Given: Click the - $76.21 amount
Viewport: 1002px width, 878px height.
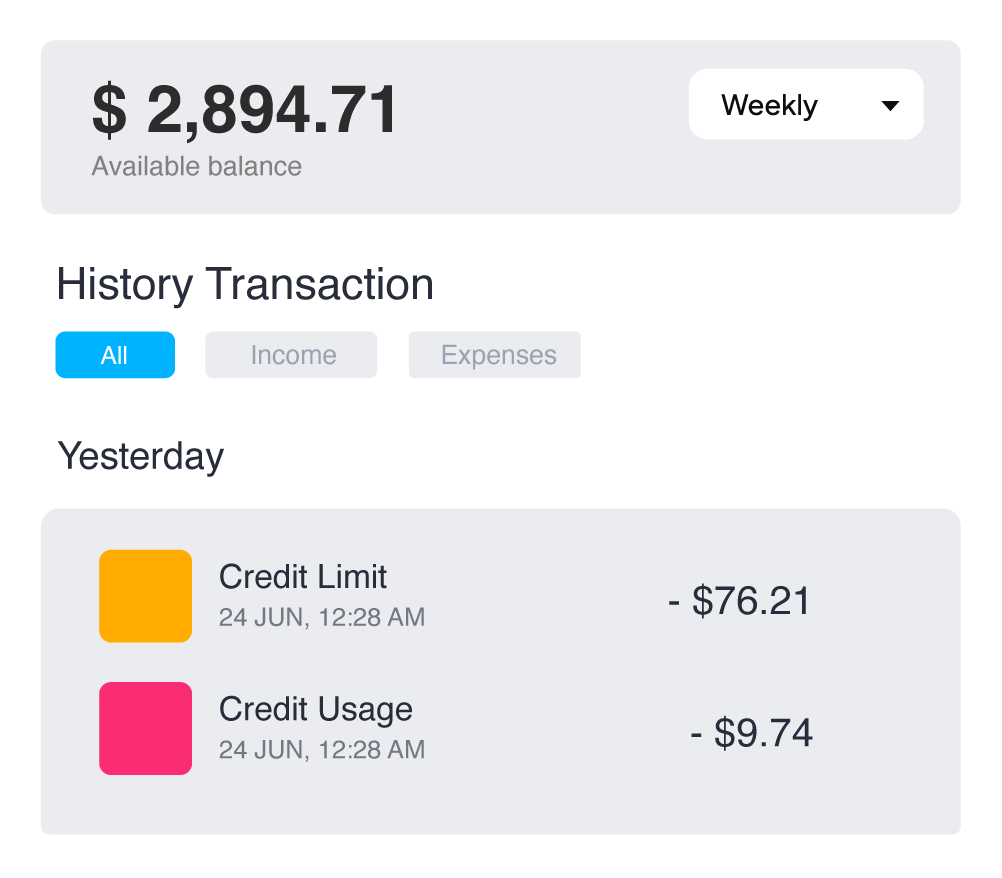Looking at the screenshot, I should (739, 601).
